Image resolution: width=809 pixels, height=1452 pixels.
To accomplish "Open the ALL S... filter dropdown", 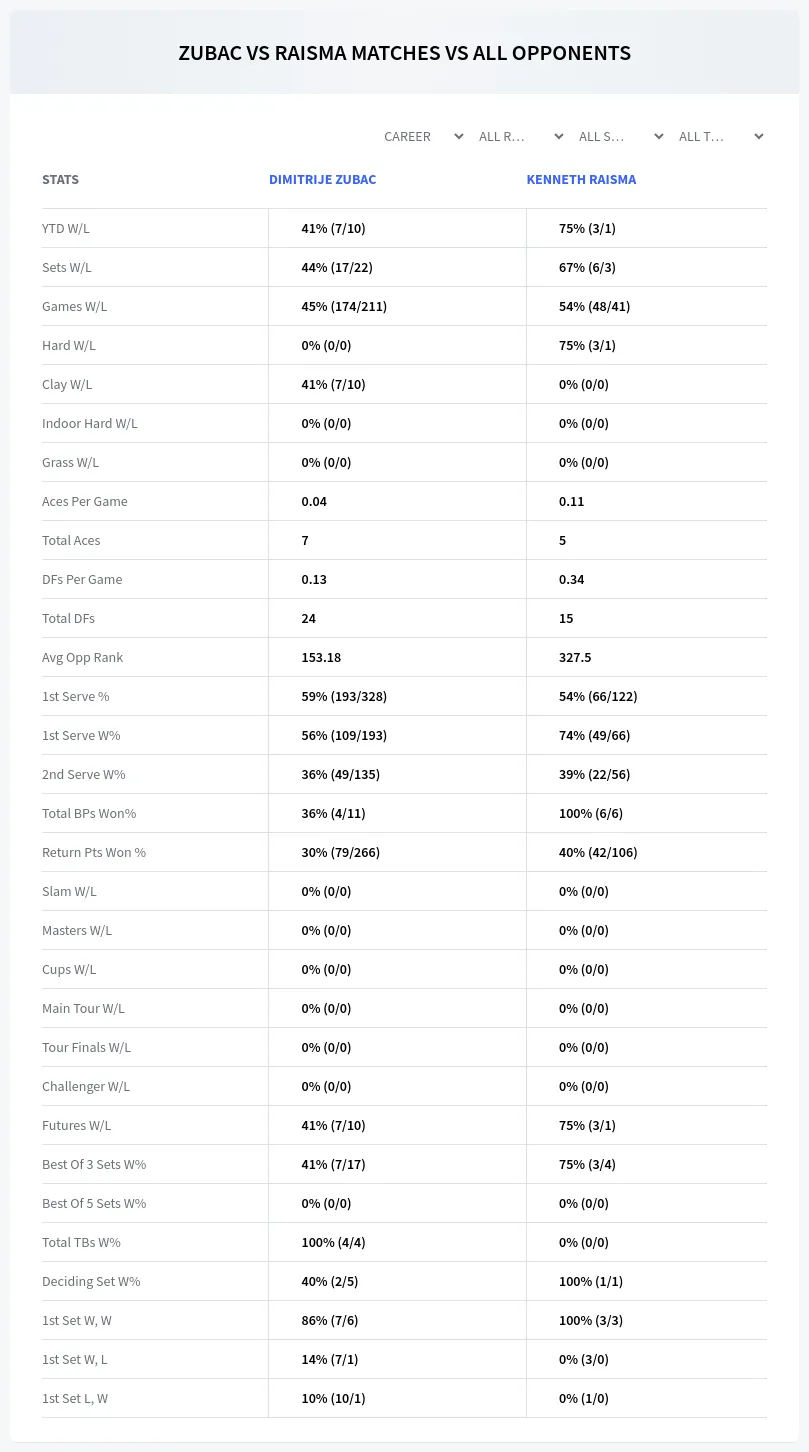I will pos(621,136).
